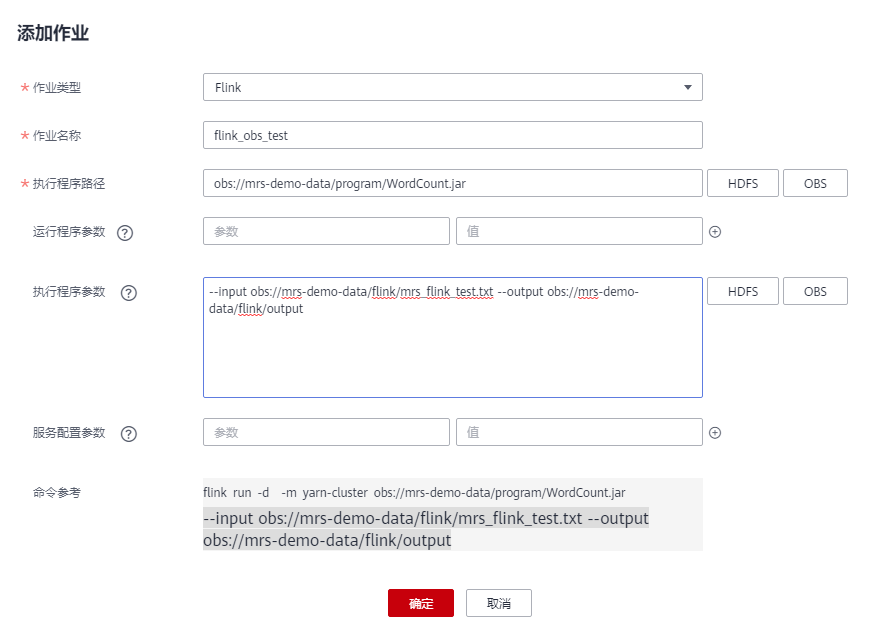Open the 作业类型 Flink dropdown

coord(452,87)
